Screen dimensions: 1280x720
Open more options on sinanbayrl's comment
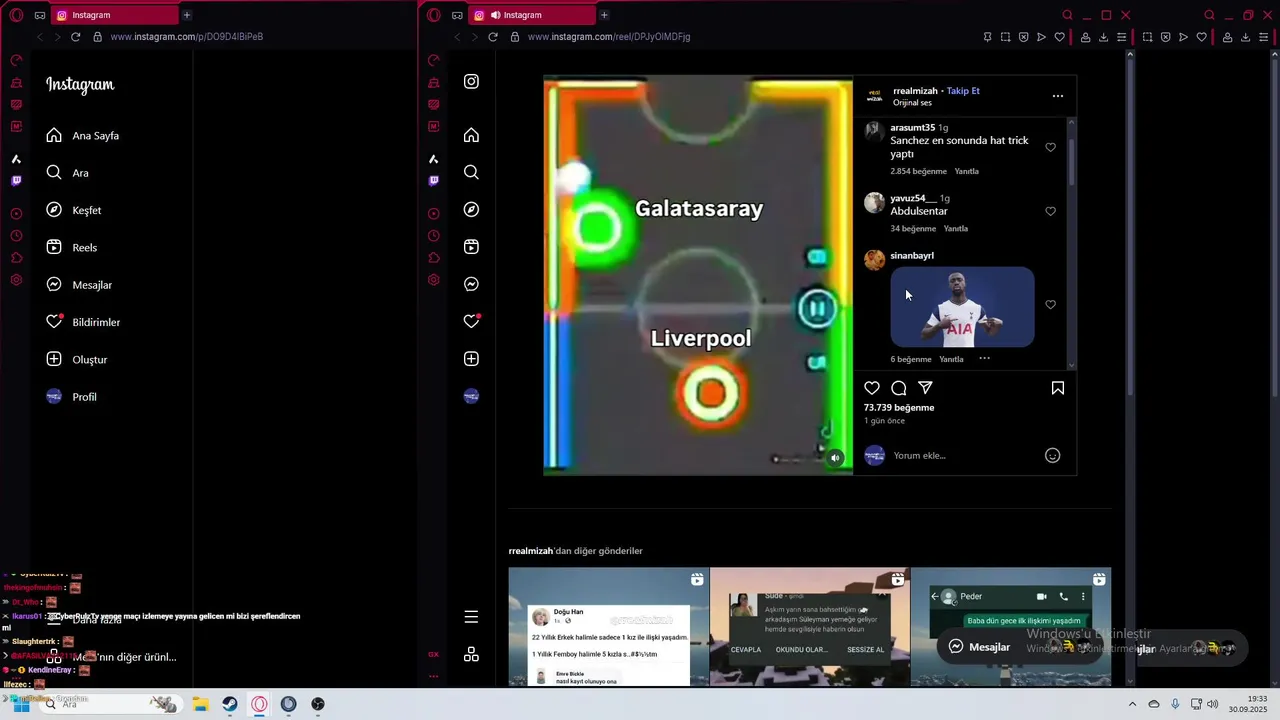point(984,358)
